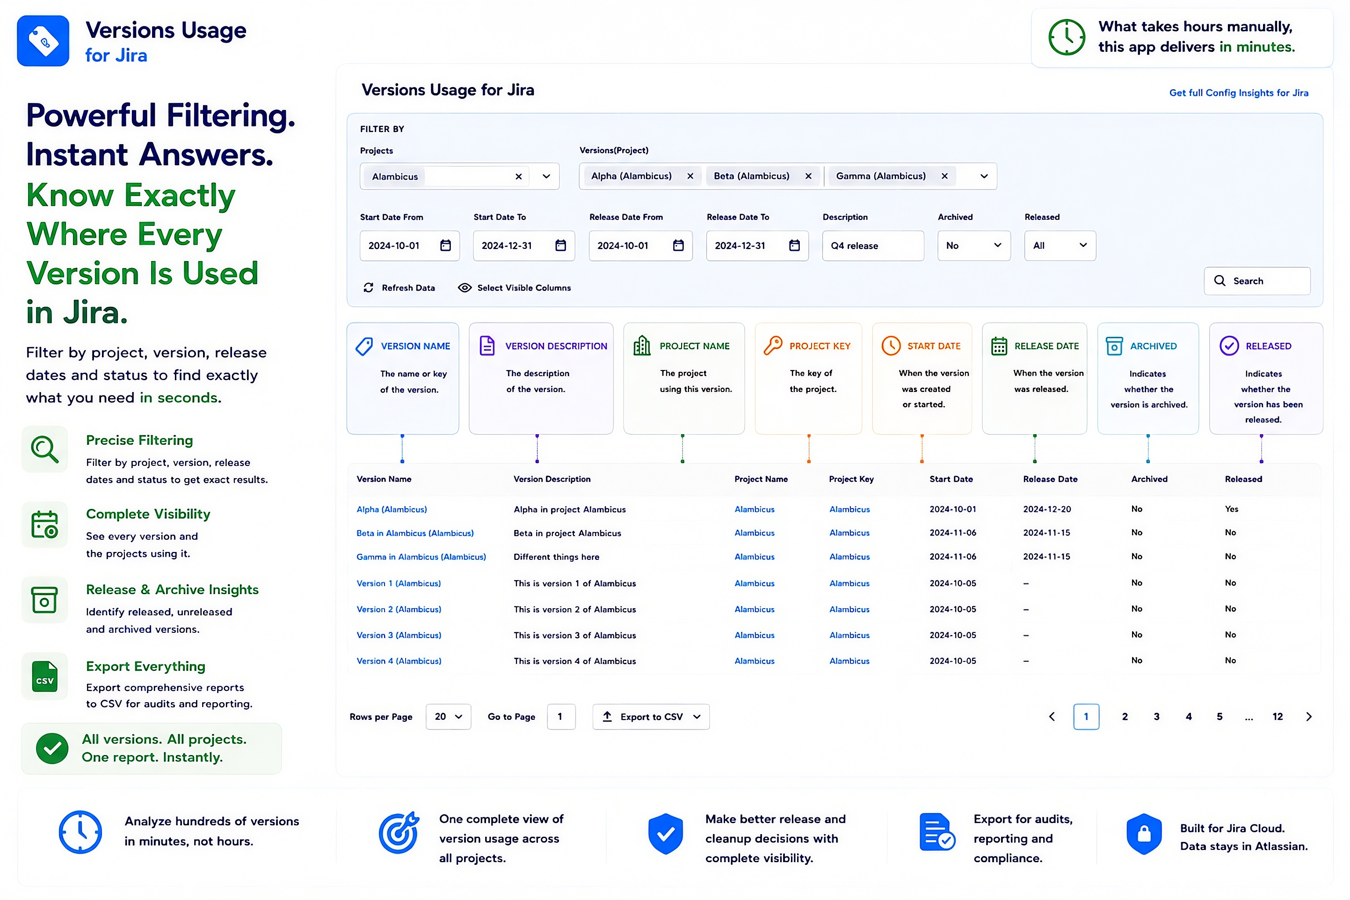Click the Release & Archive Insights box icon
This screenshot has width=1350, height=900.
[45, 600]
